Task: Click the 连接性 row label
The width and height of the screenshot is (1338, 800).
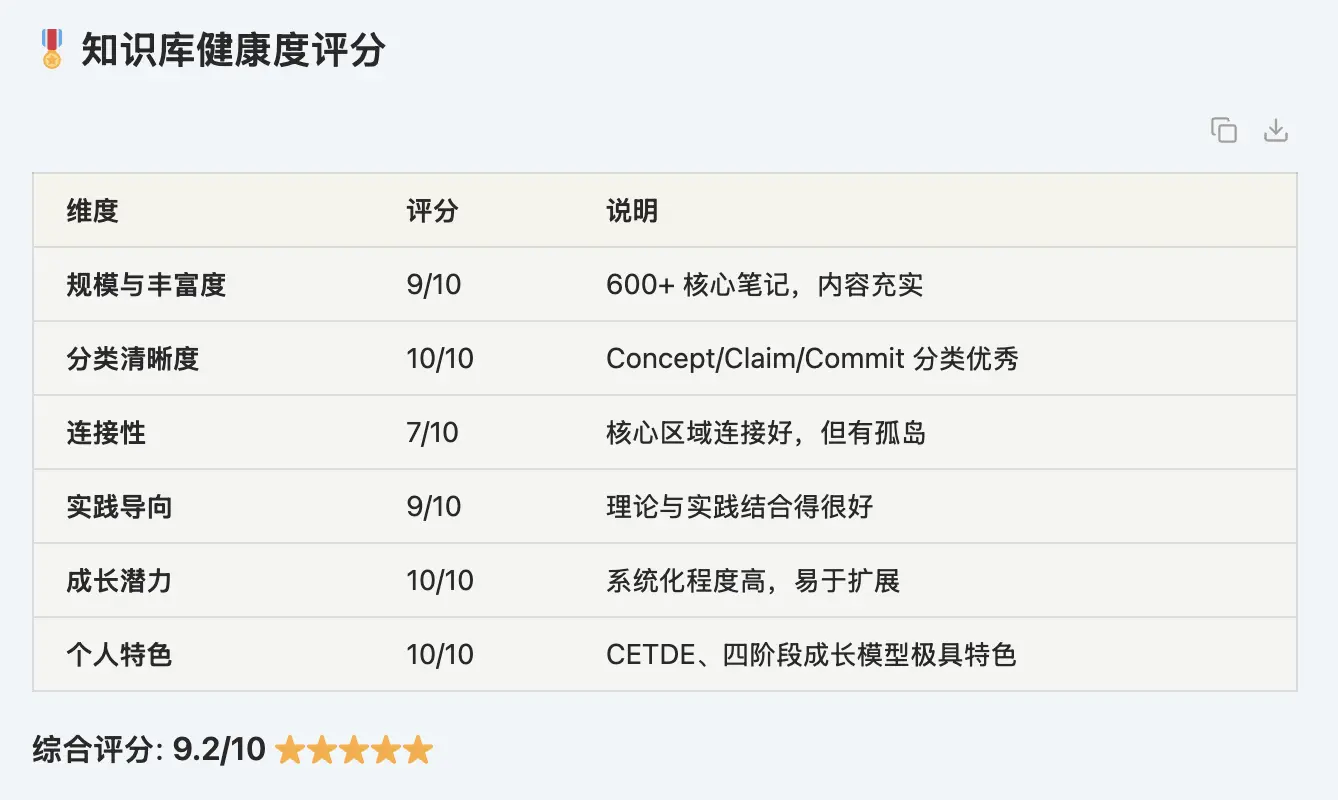Action: (106, 433)
